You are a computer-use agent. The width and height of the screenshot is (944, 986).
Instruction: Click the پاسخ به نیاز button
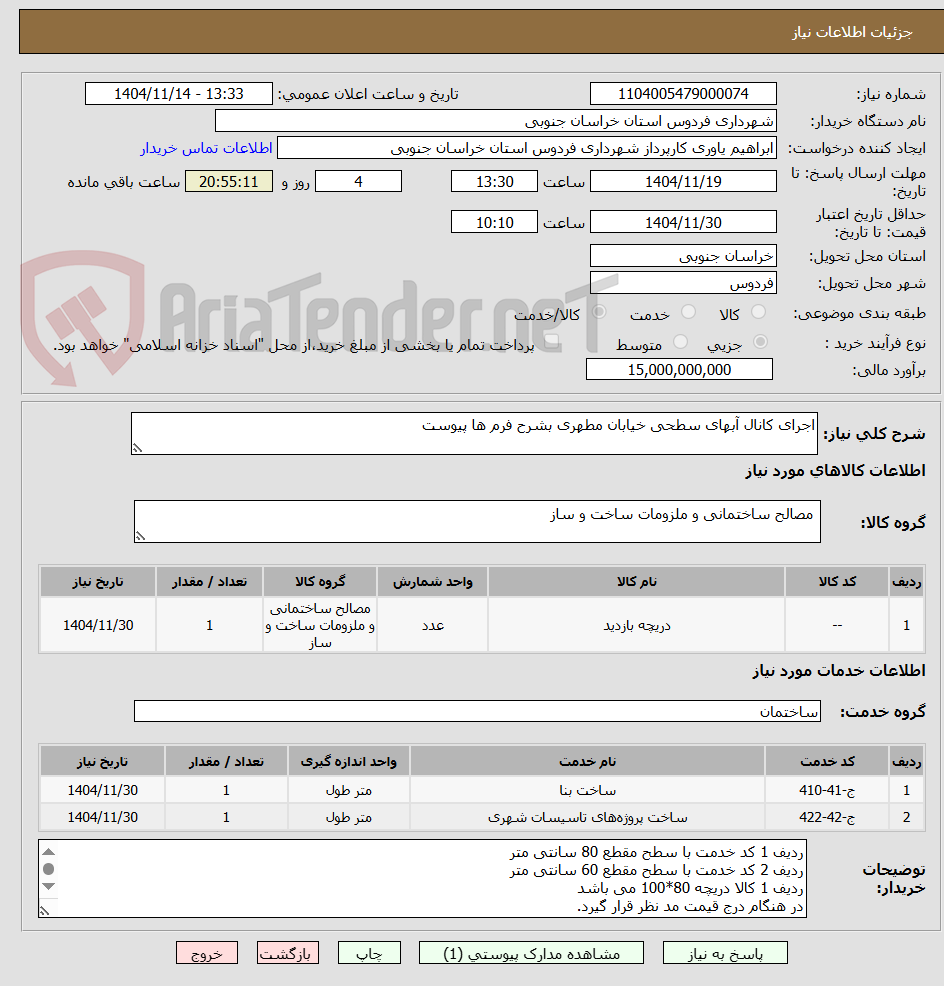[x=725, y=953]
